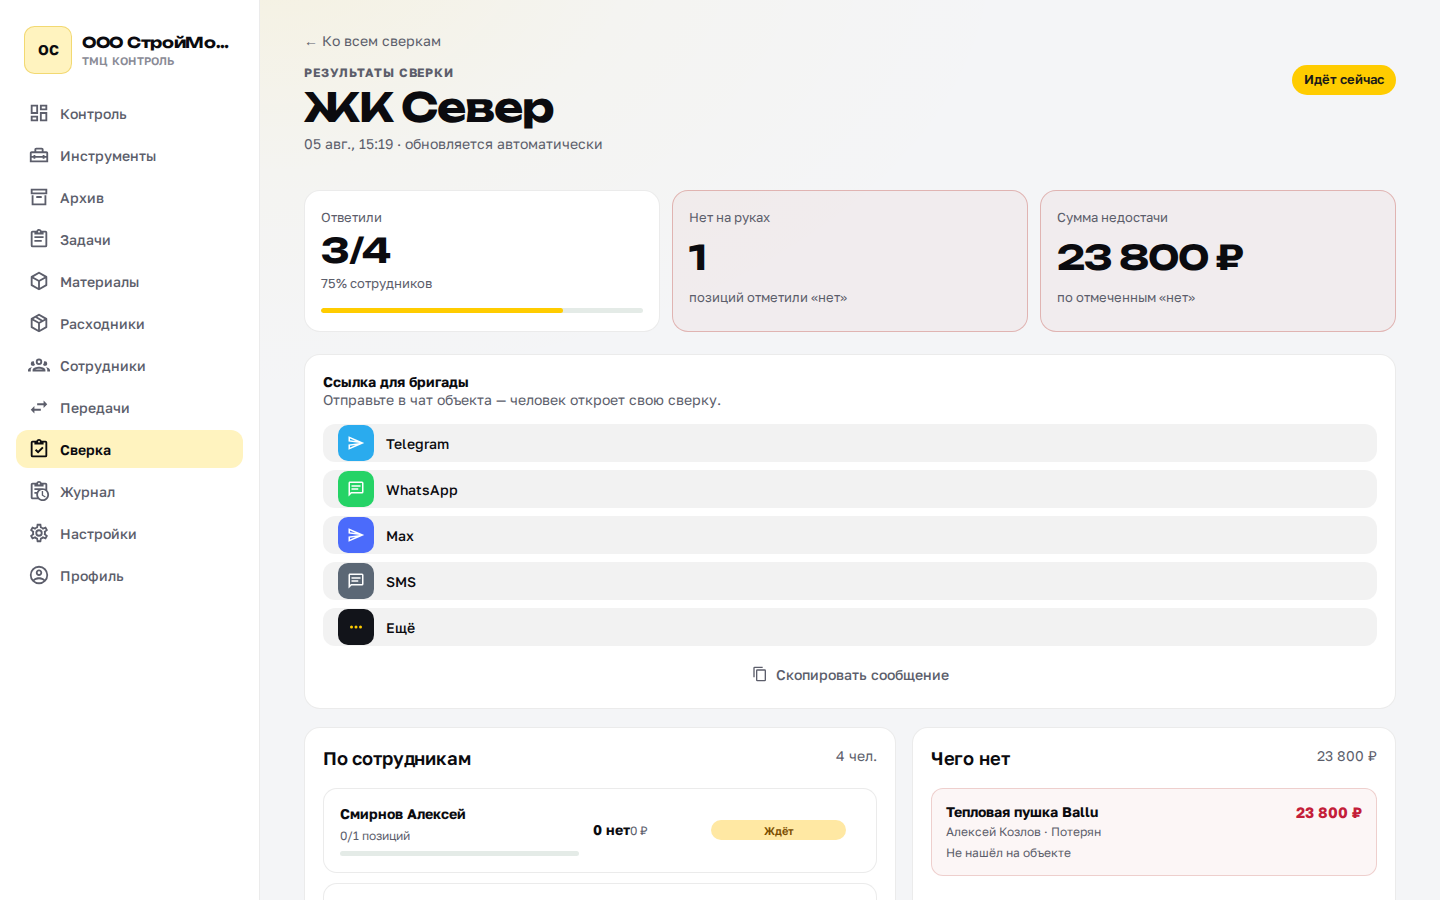Click the Telegram paper-plane icon
The image size is (1440, 900).
click(x=356, y=443)
